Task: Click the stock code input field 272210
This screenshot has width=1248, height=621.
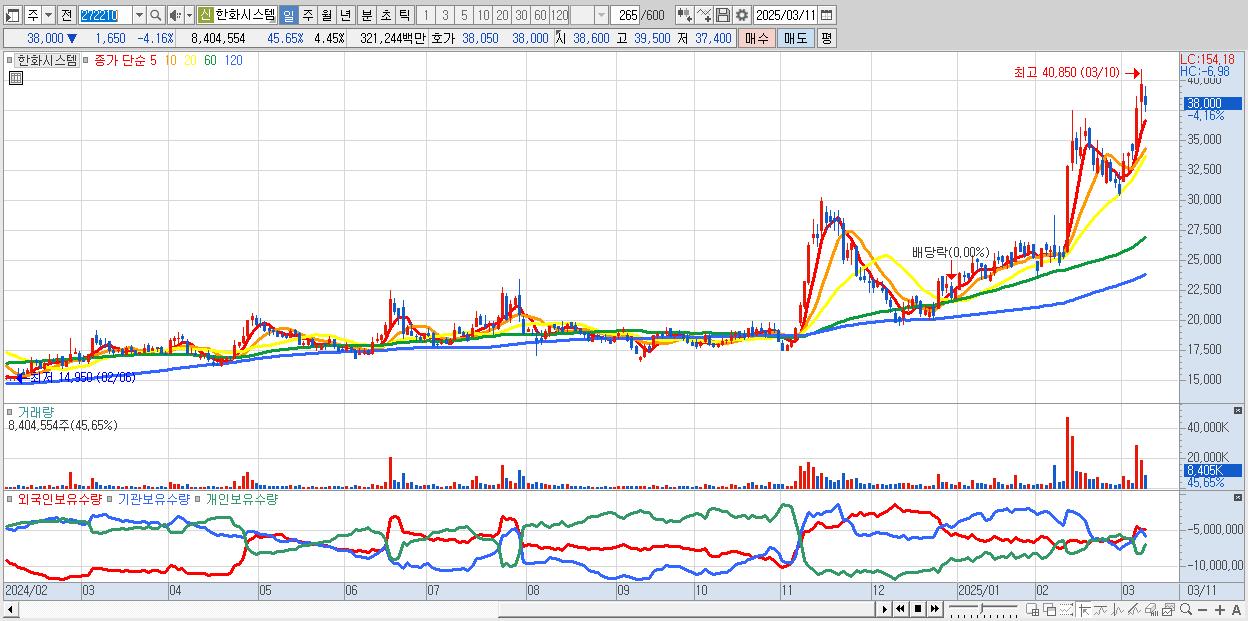Action: [x=105, y=15]
